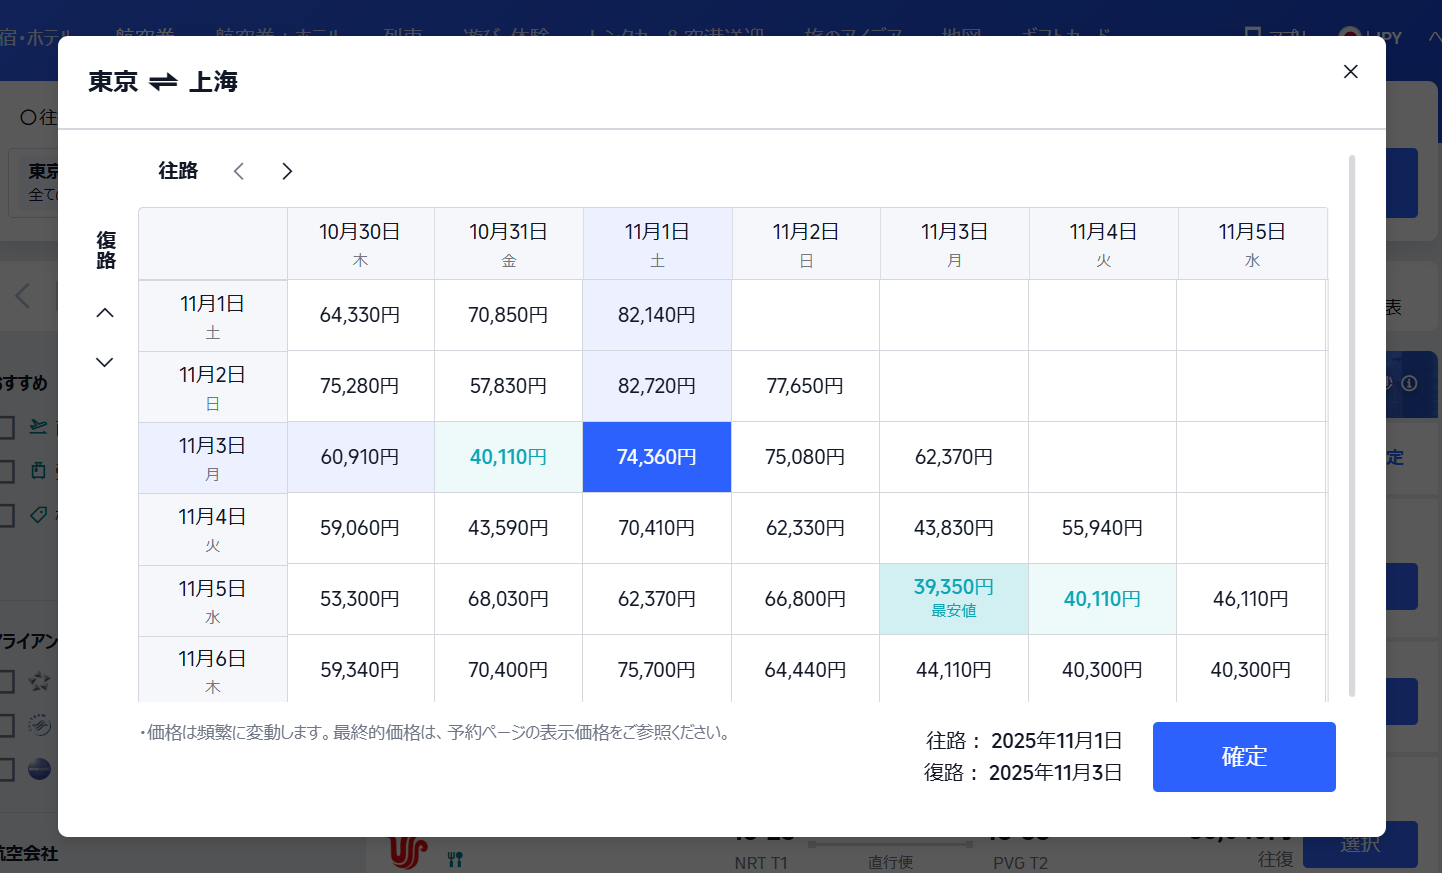Go to previous outbound dates
This screenshot has height=873, width=1442.
239,171
